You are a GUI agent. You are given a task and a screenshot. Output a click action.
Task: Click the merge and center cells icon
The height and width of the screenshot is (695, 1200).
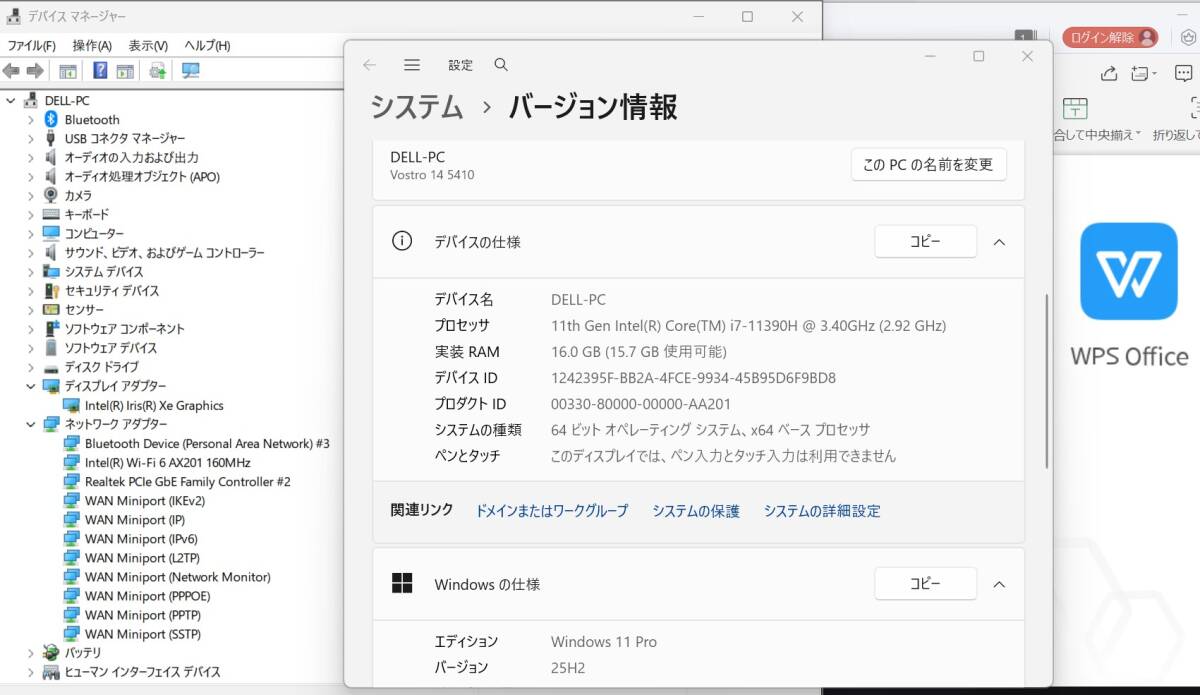click(x=1073, y=106)
